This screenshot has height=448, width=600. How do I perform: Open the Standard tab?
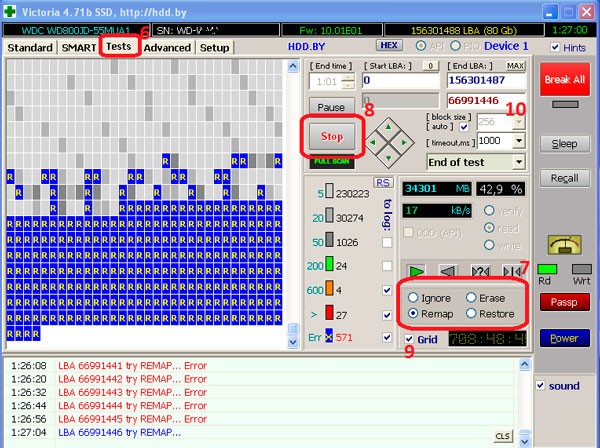coord(30,48)
